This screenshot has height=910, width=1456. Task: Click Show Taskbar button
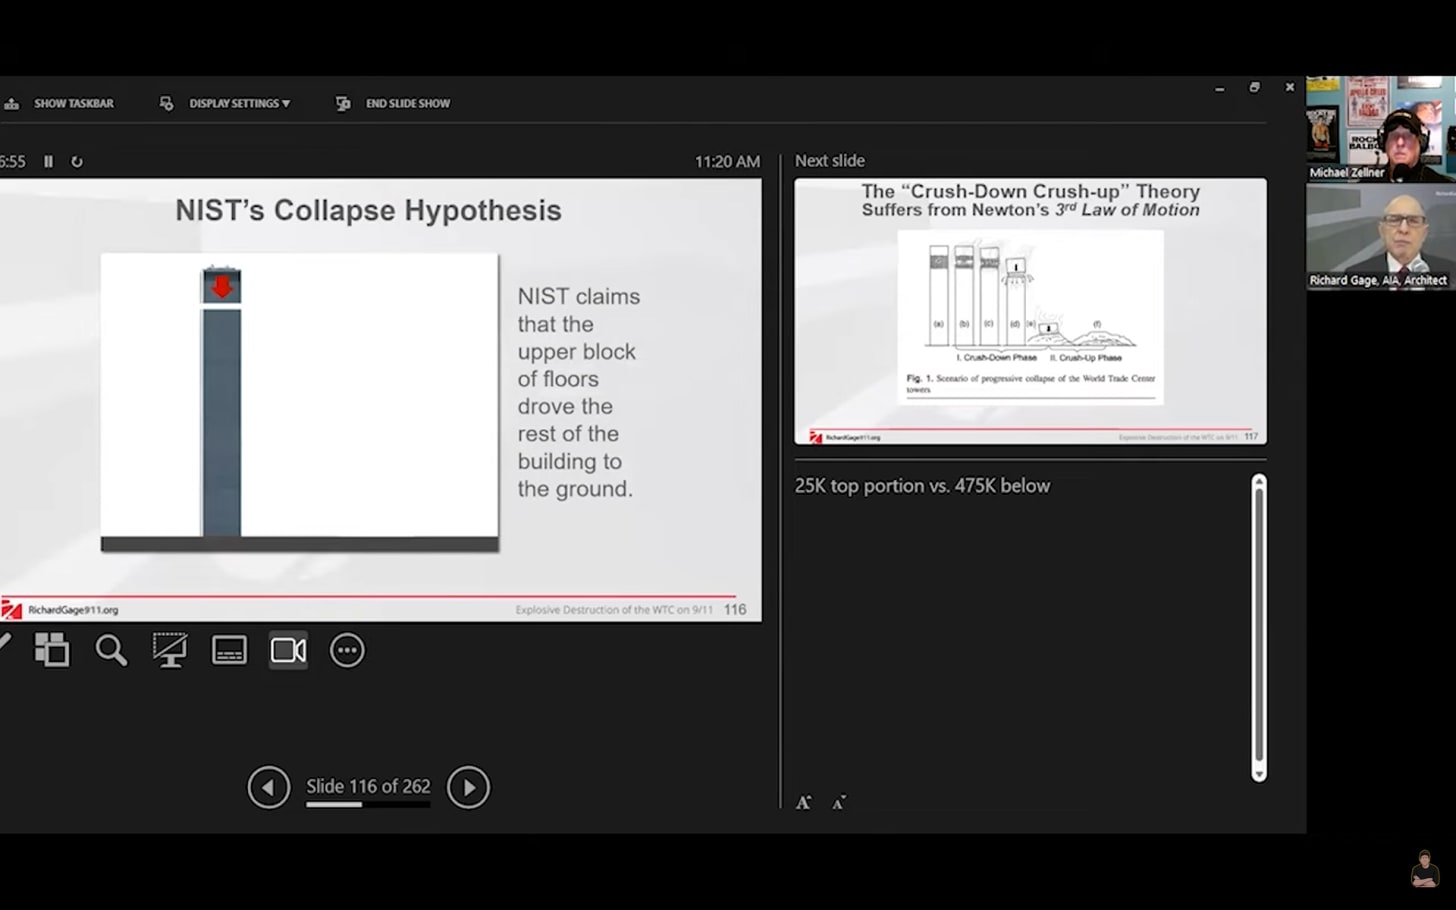(60, 103)
